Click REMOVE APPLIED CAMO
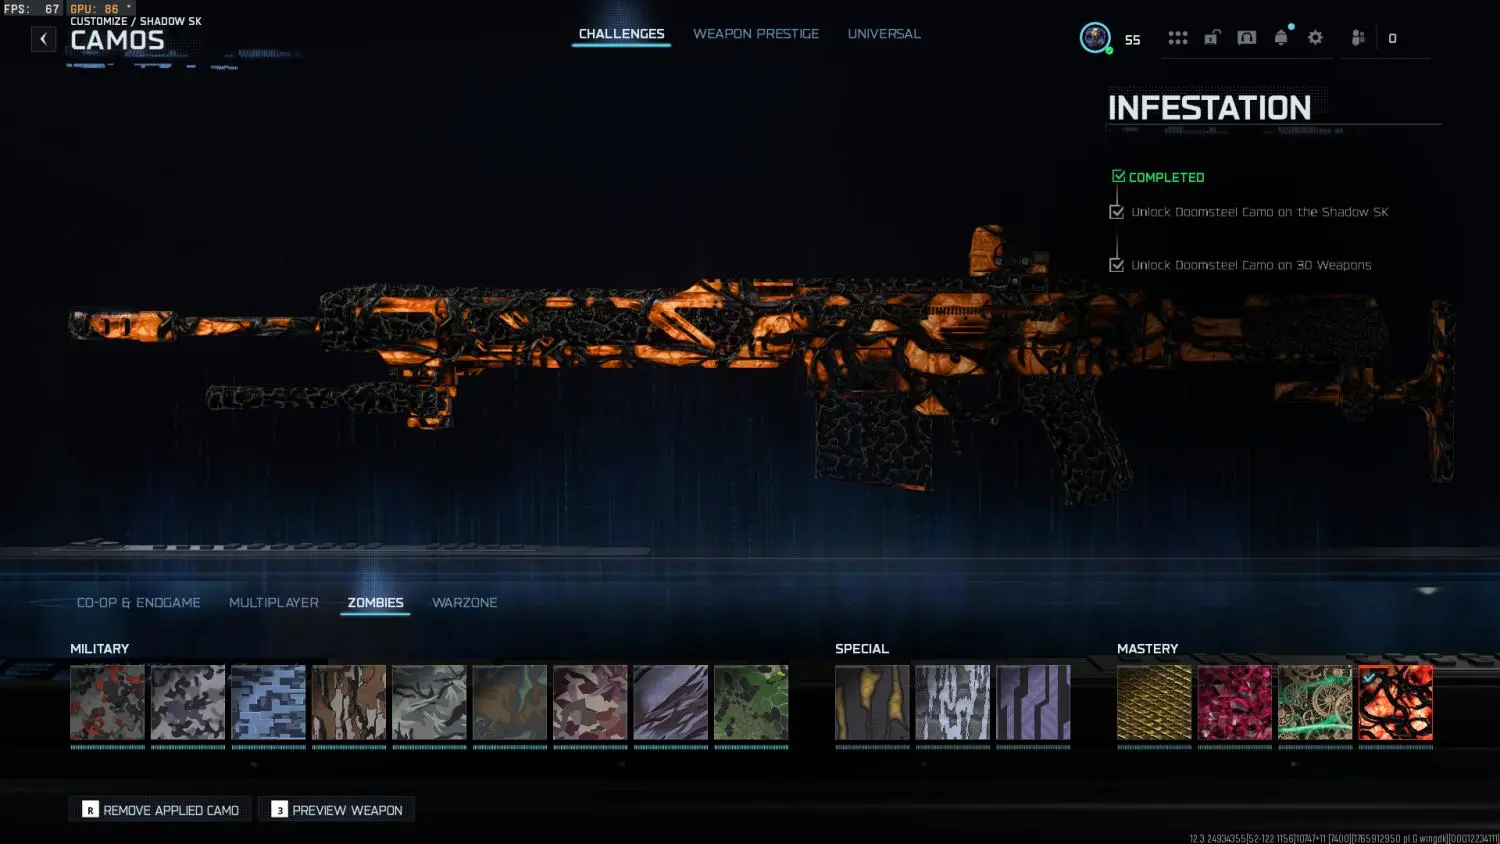Screen dimensions: 1500x844 tap(159, 809)
